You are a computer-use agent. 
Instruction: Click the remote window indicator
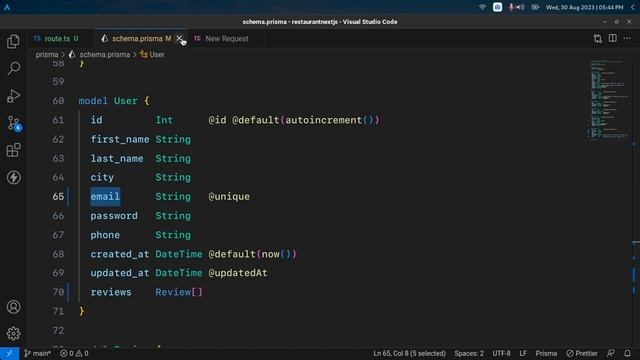pos(9,353)
